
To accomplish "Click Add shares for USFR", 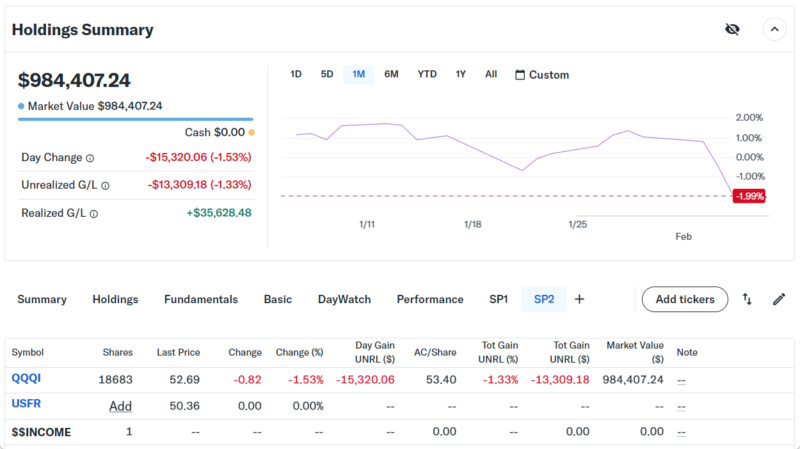I will point(121,405).
